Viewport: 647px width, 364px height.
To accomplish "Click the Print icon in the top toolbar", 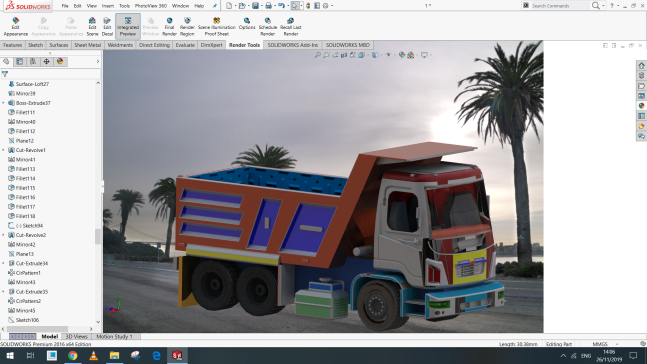I will click(268, 6).
